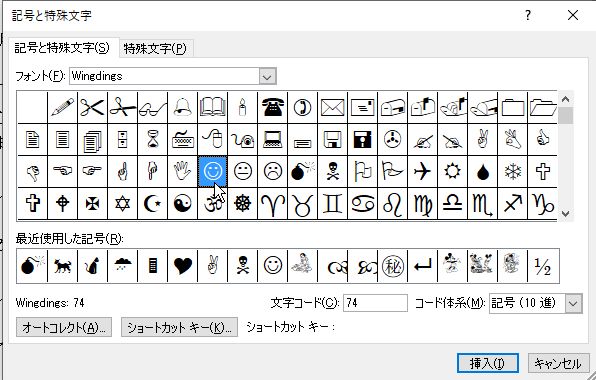The width and height of the screenshot is (596, 380).
Task: Switch to the 特殊文字(P) tab
Action: coord(155,49)
